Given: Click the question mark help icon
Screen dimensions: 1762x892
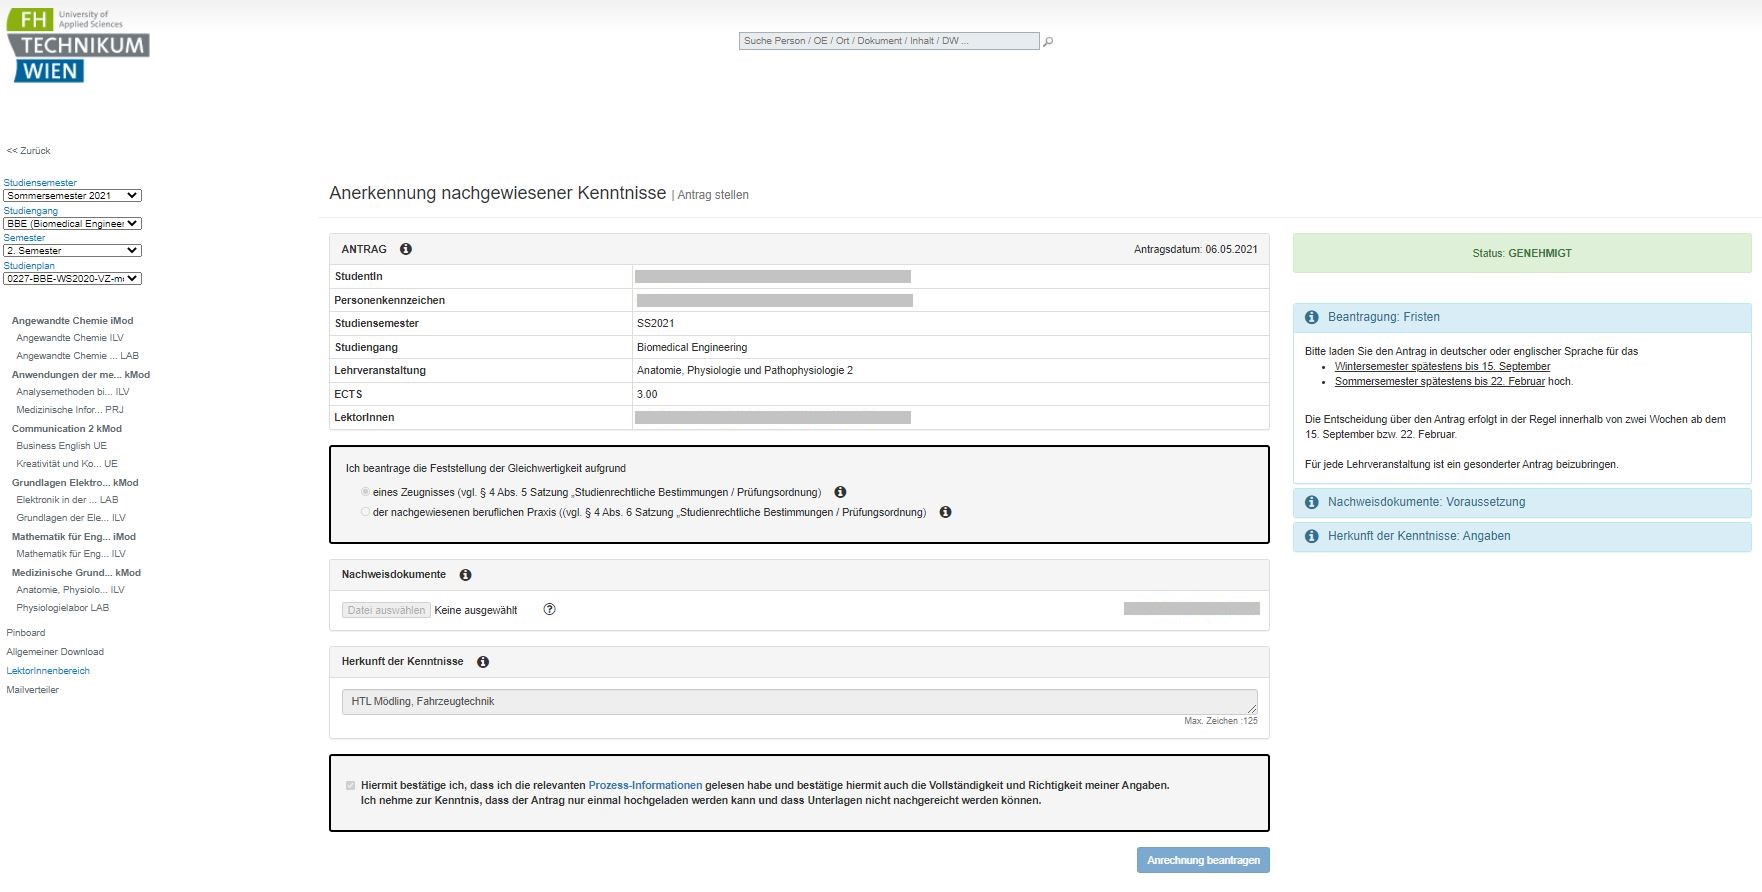Looking at the screenshot, I should tap(549, 610).
